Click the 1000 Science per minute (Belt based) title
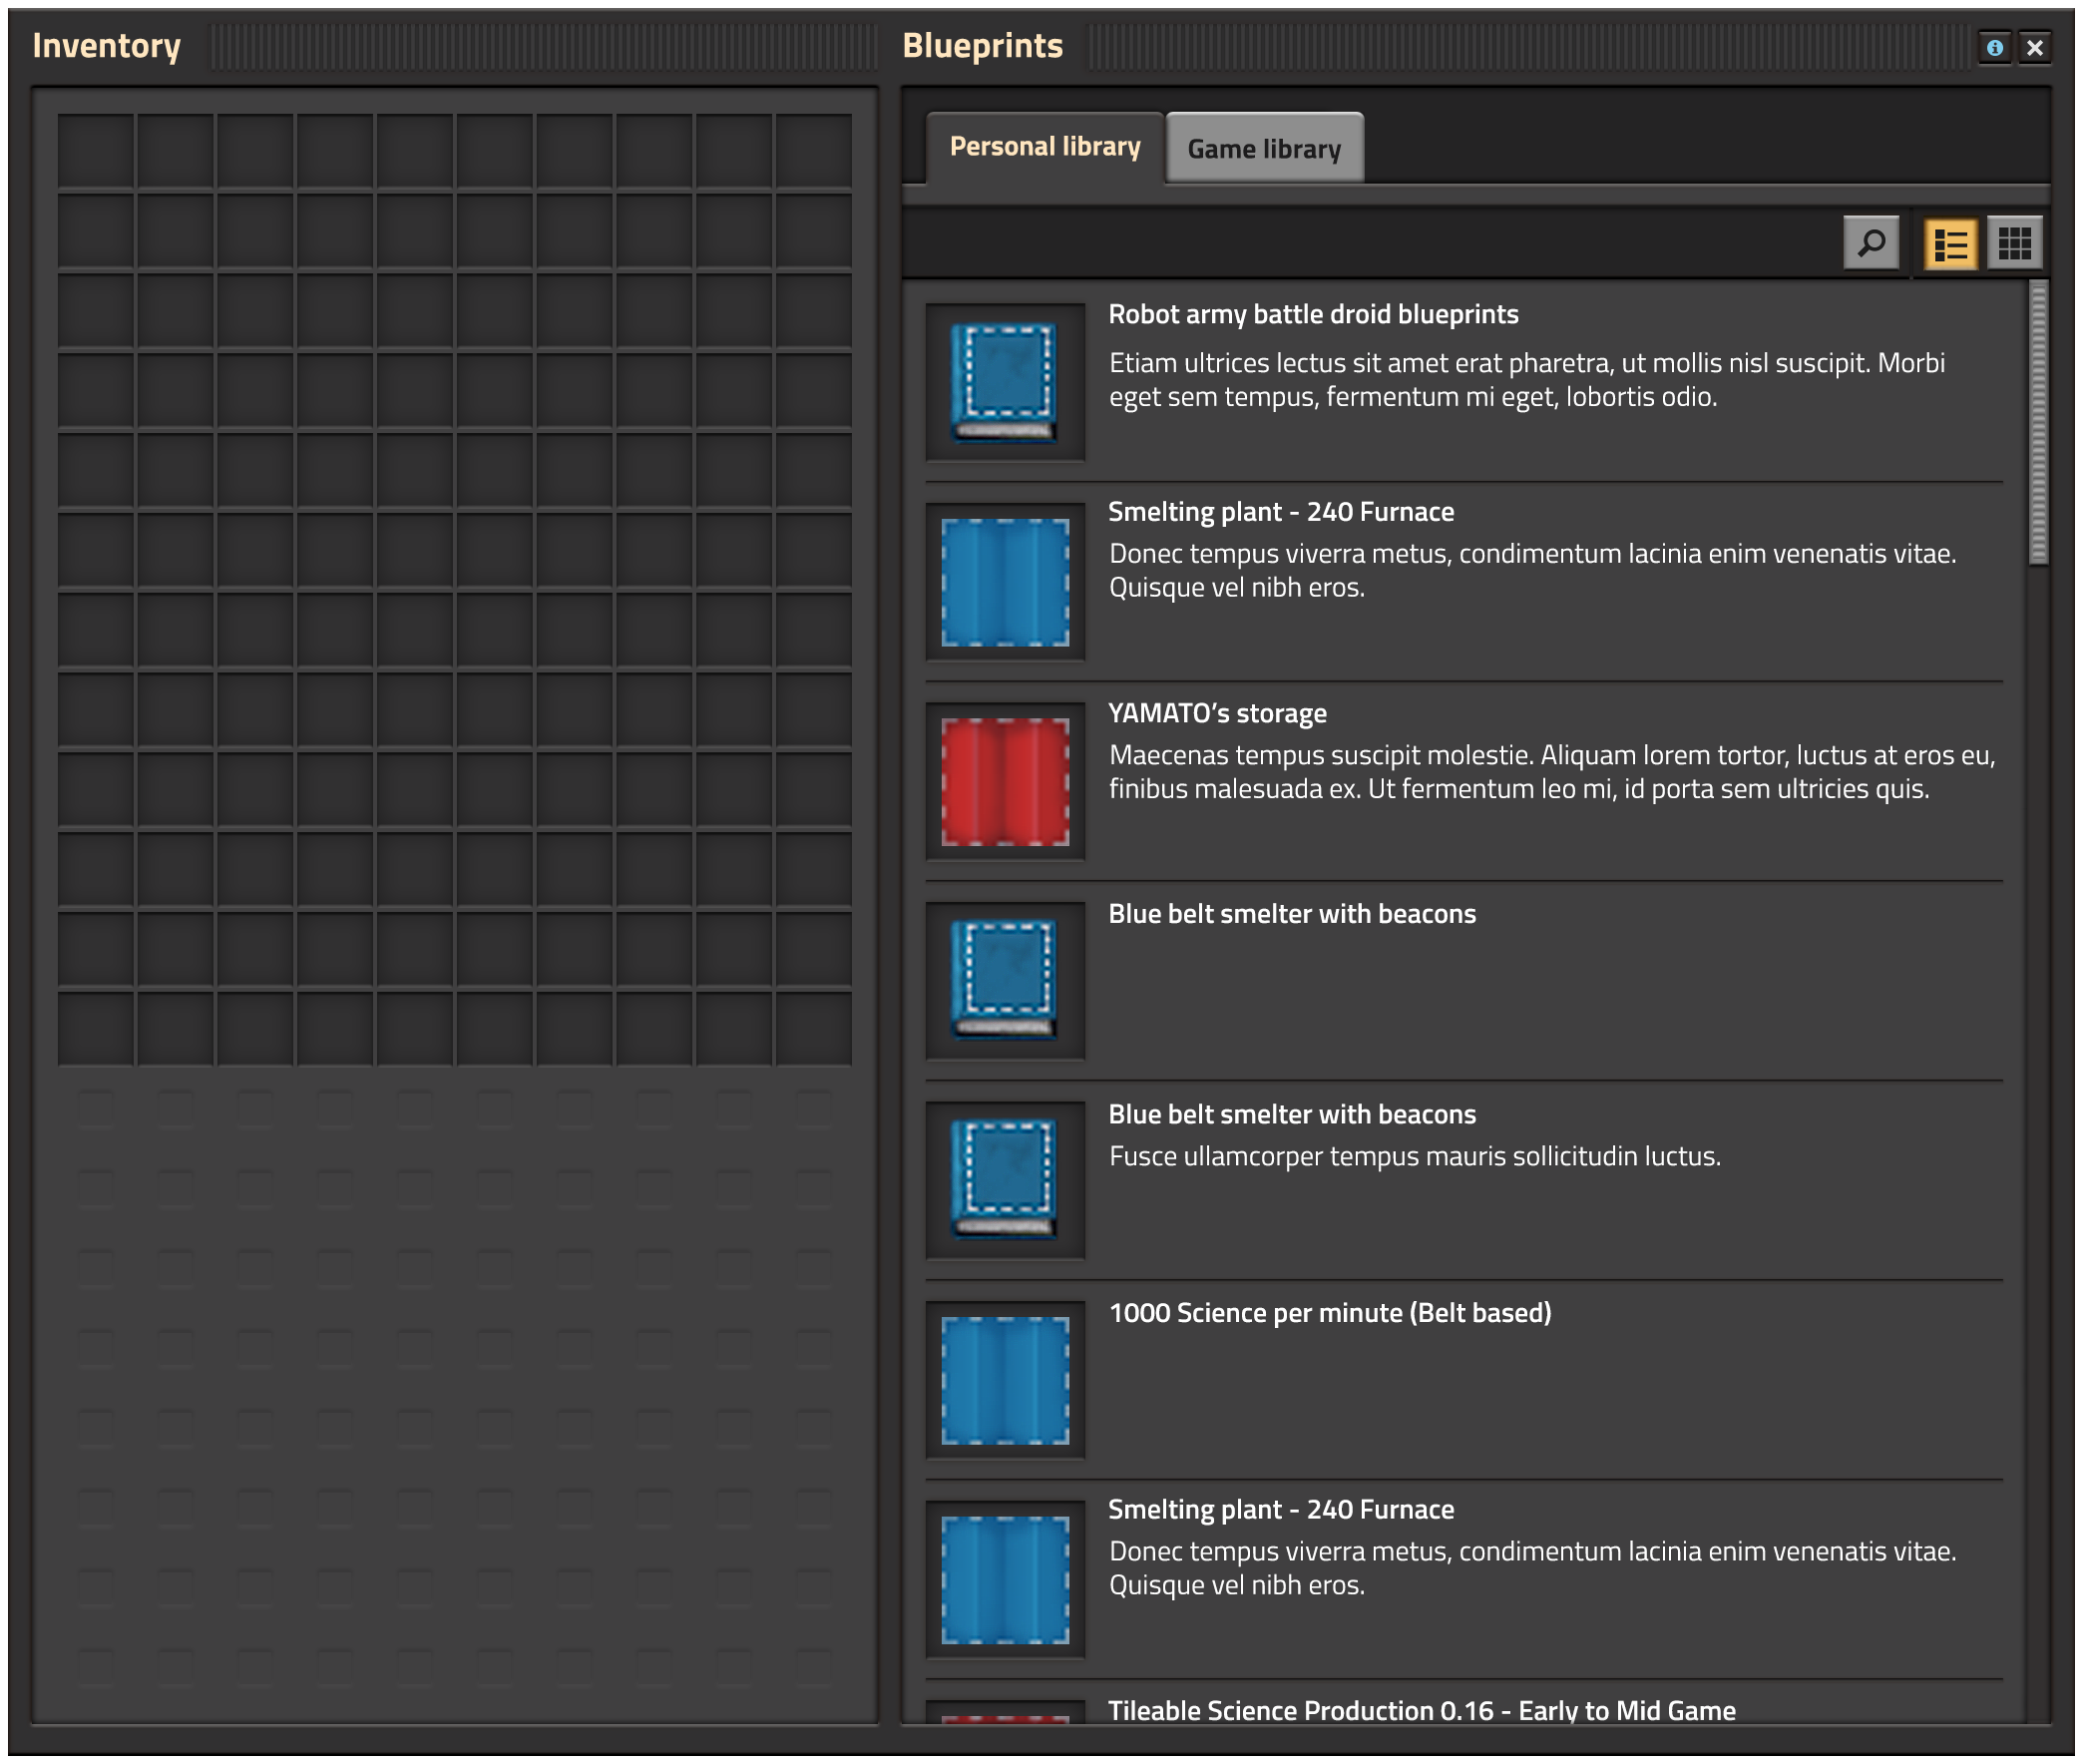 coord(1329,1313)
